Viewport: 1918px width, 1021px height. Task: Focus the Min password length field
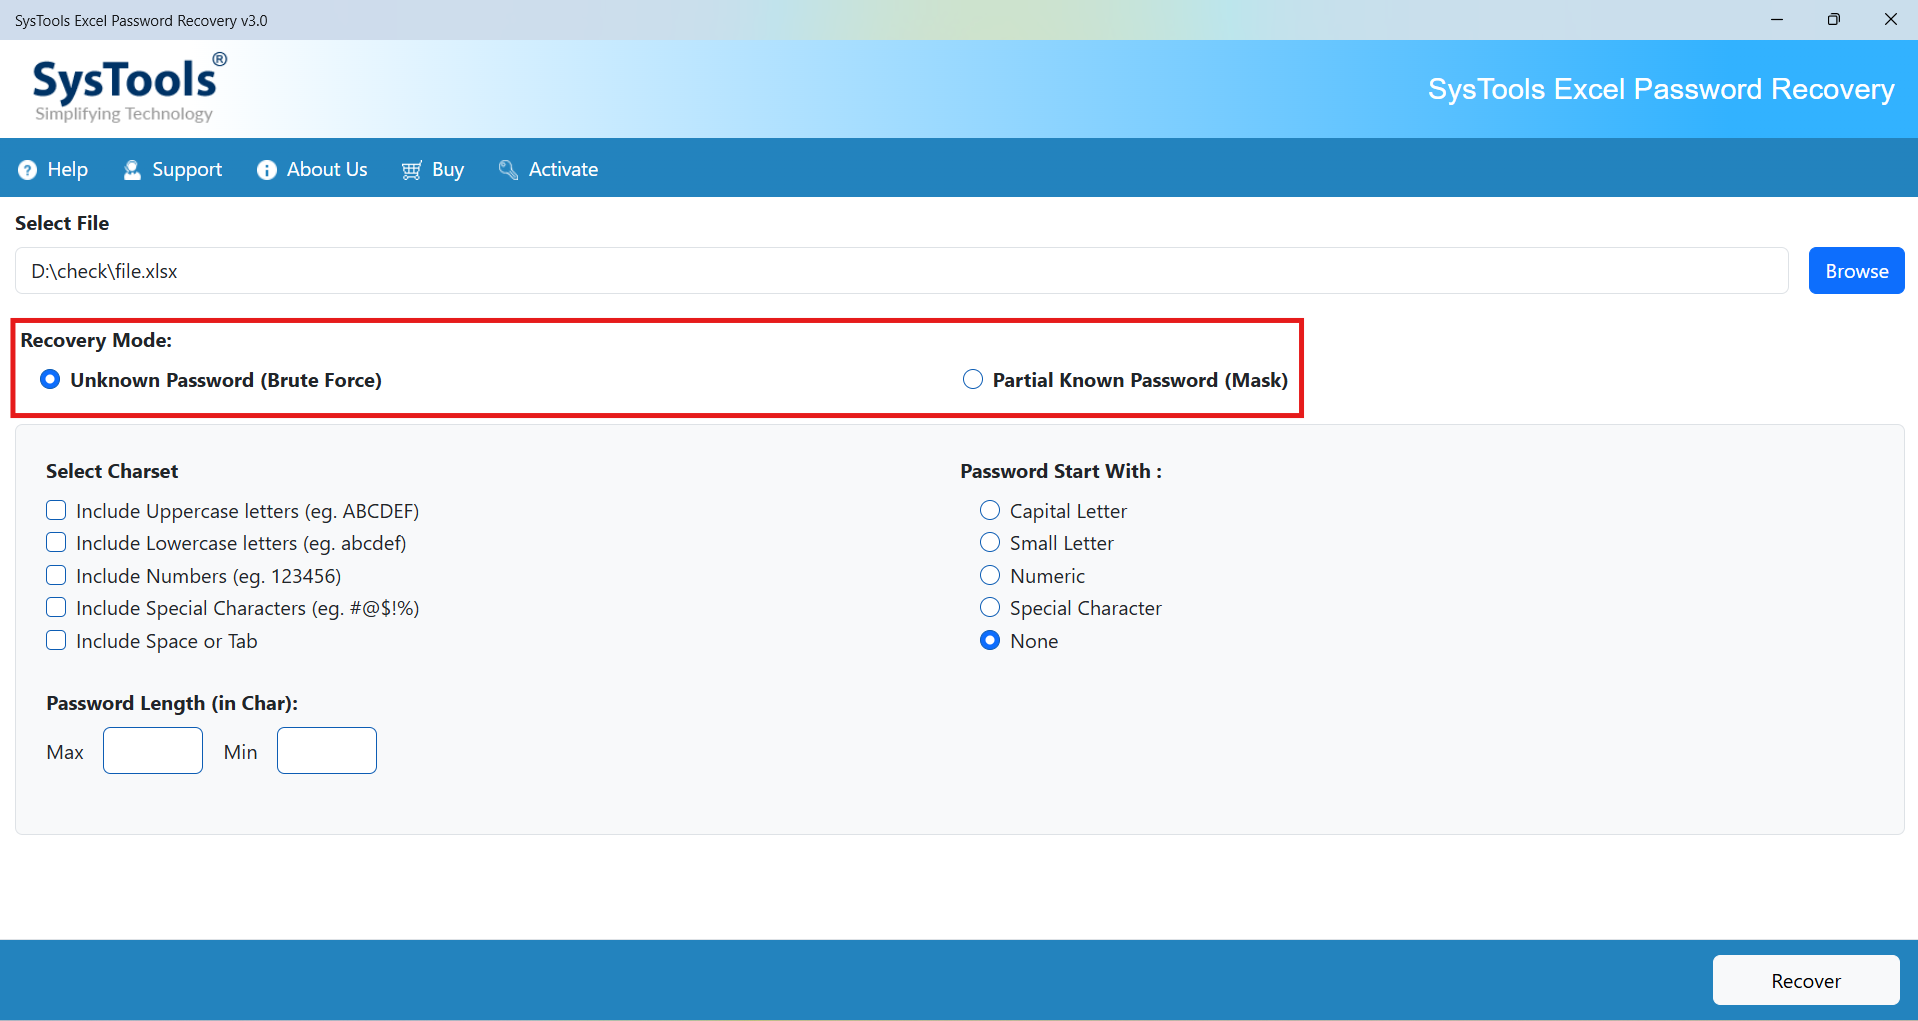[327, 751]
